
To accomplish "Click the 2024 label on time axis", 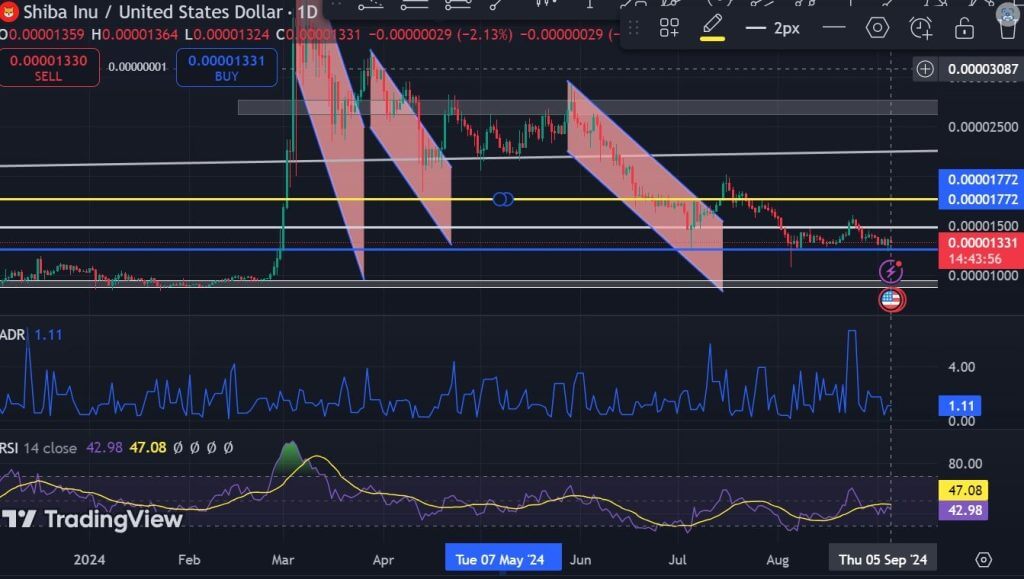I will [x=89, y=559].
